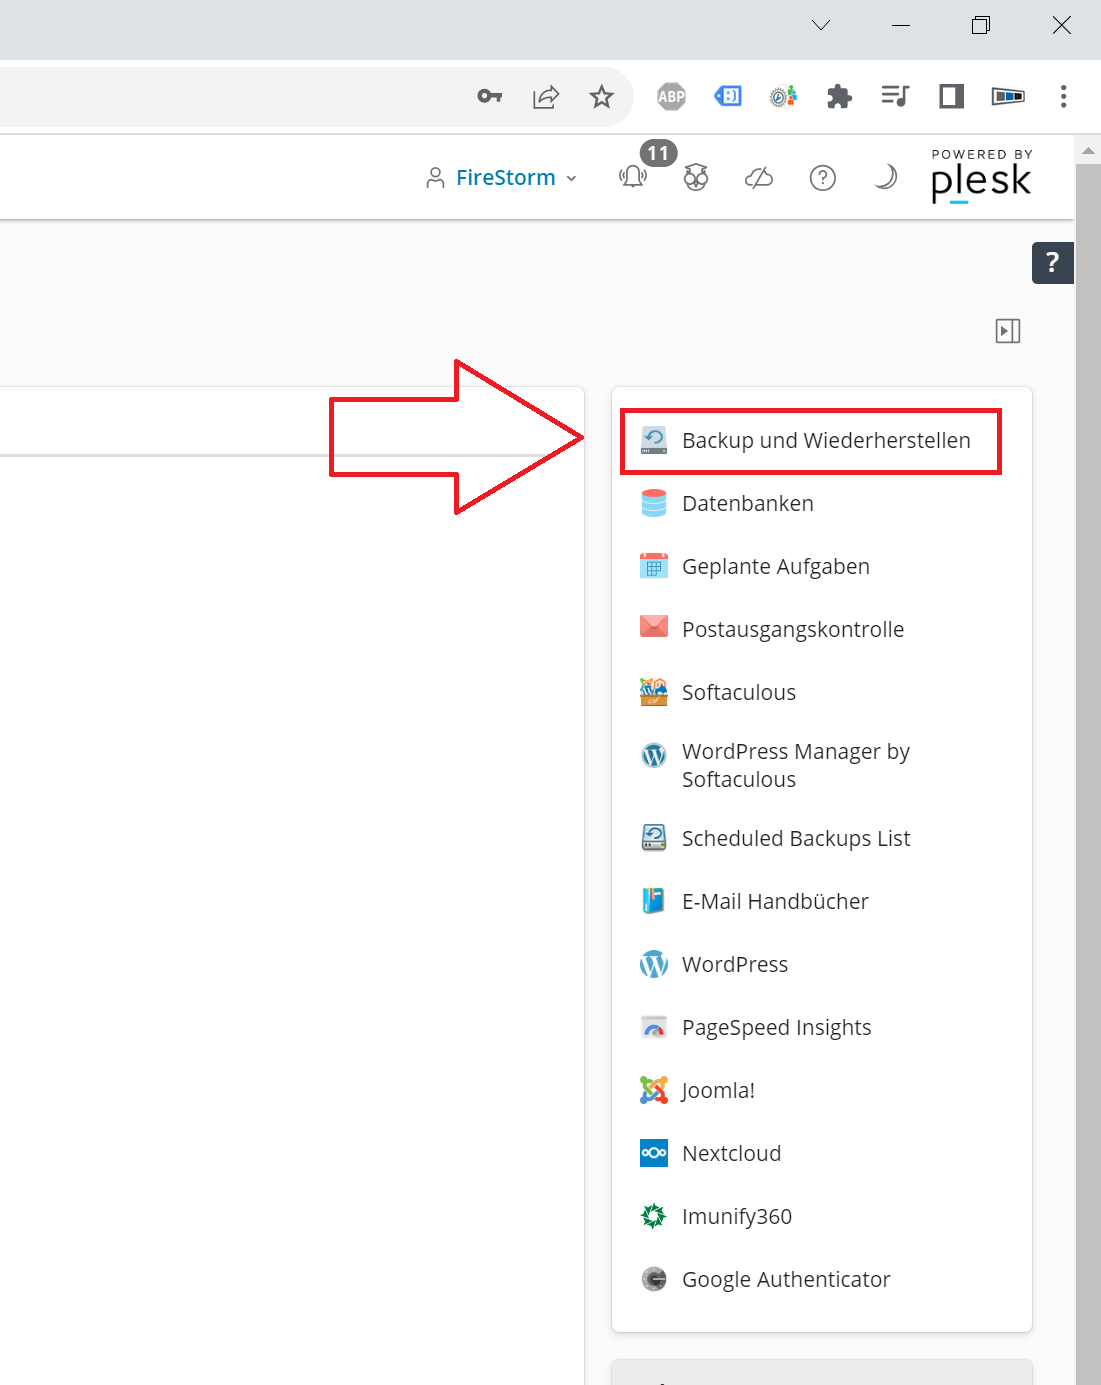Open Datenbanken link
The image size is (1101, 1385).
pos(748,504)
